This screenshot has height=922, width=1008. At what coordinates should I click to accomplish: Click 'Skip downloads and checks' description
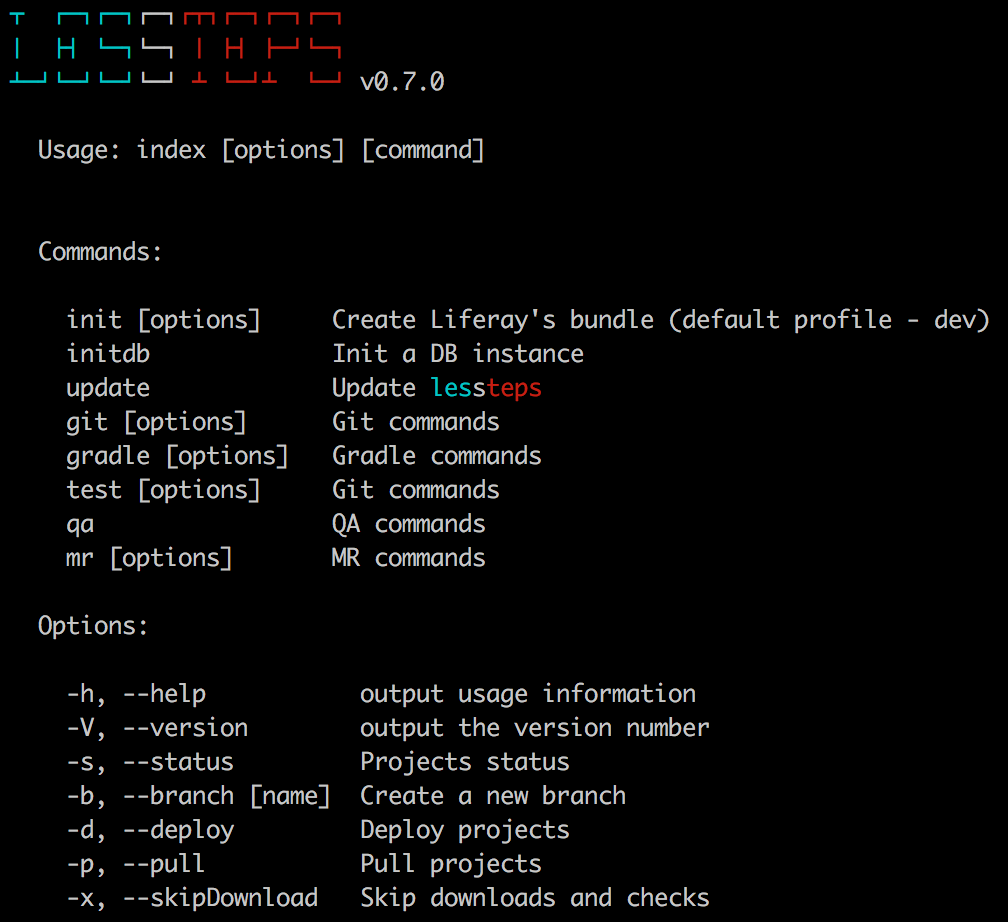click(x=535, y=899)
